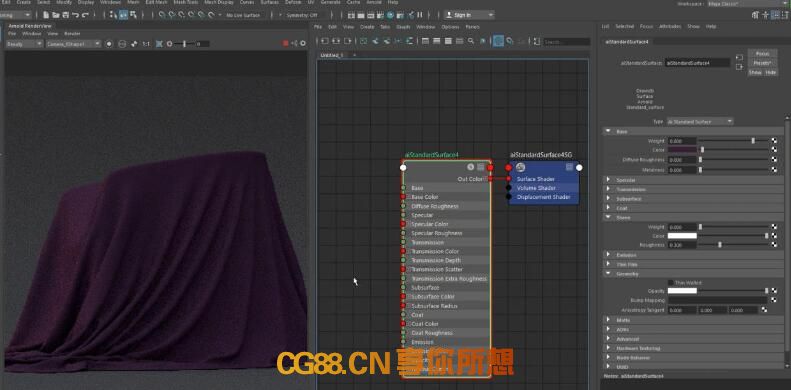Click the map checker button for Base Color

point(774,150)
